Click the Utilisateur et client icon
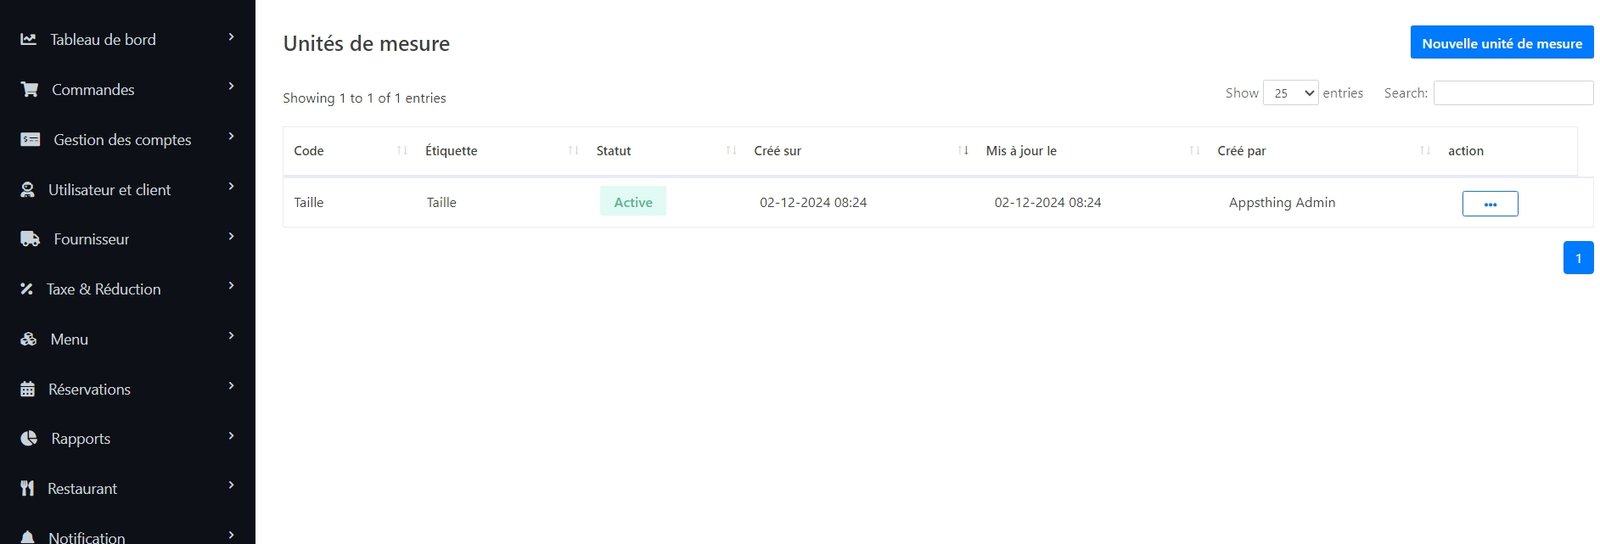Image resolution: width=1600 pixels, height=544 pixels. 28,189
